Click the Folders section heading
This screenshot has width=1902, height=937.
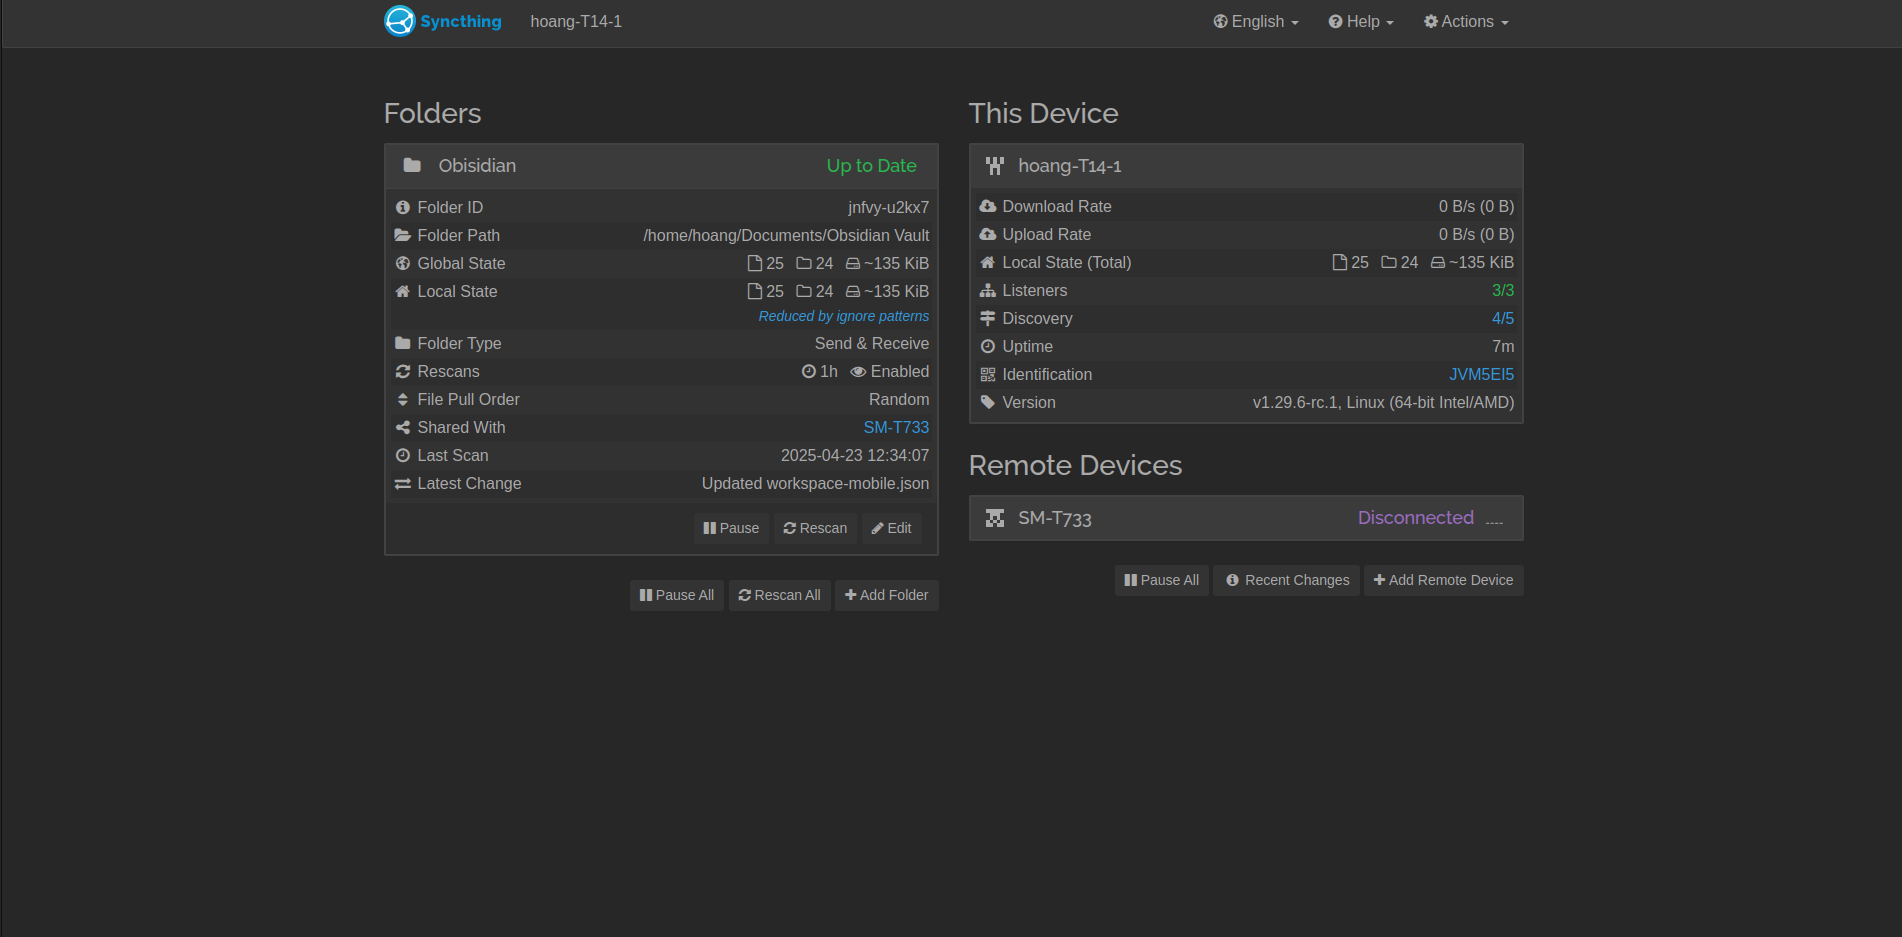point(433,114)
